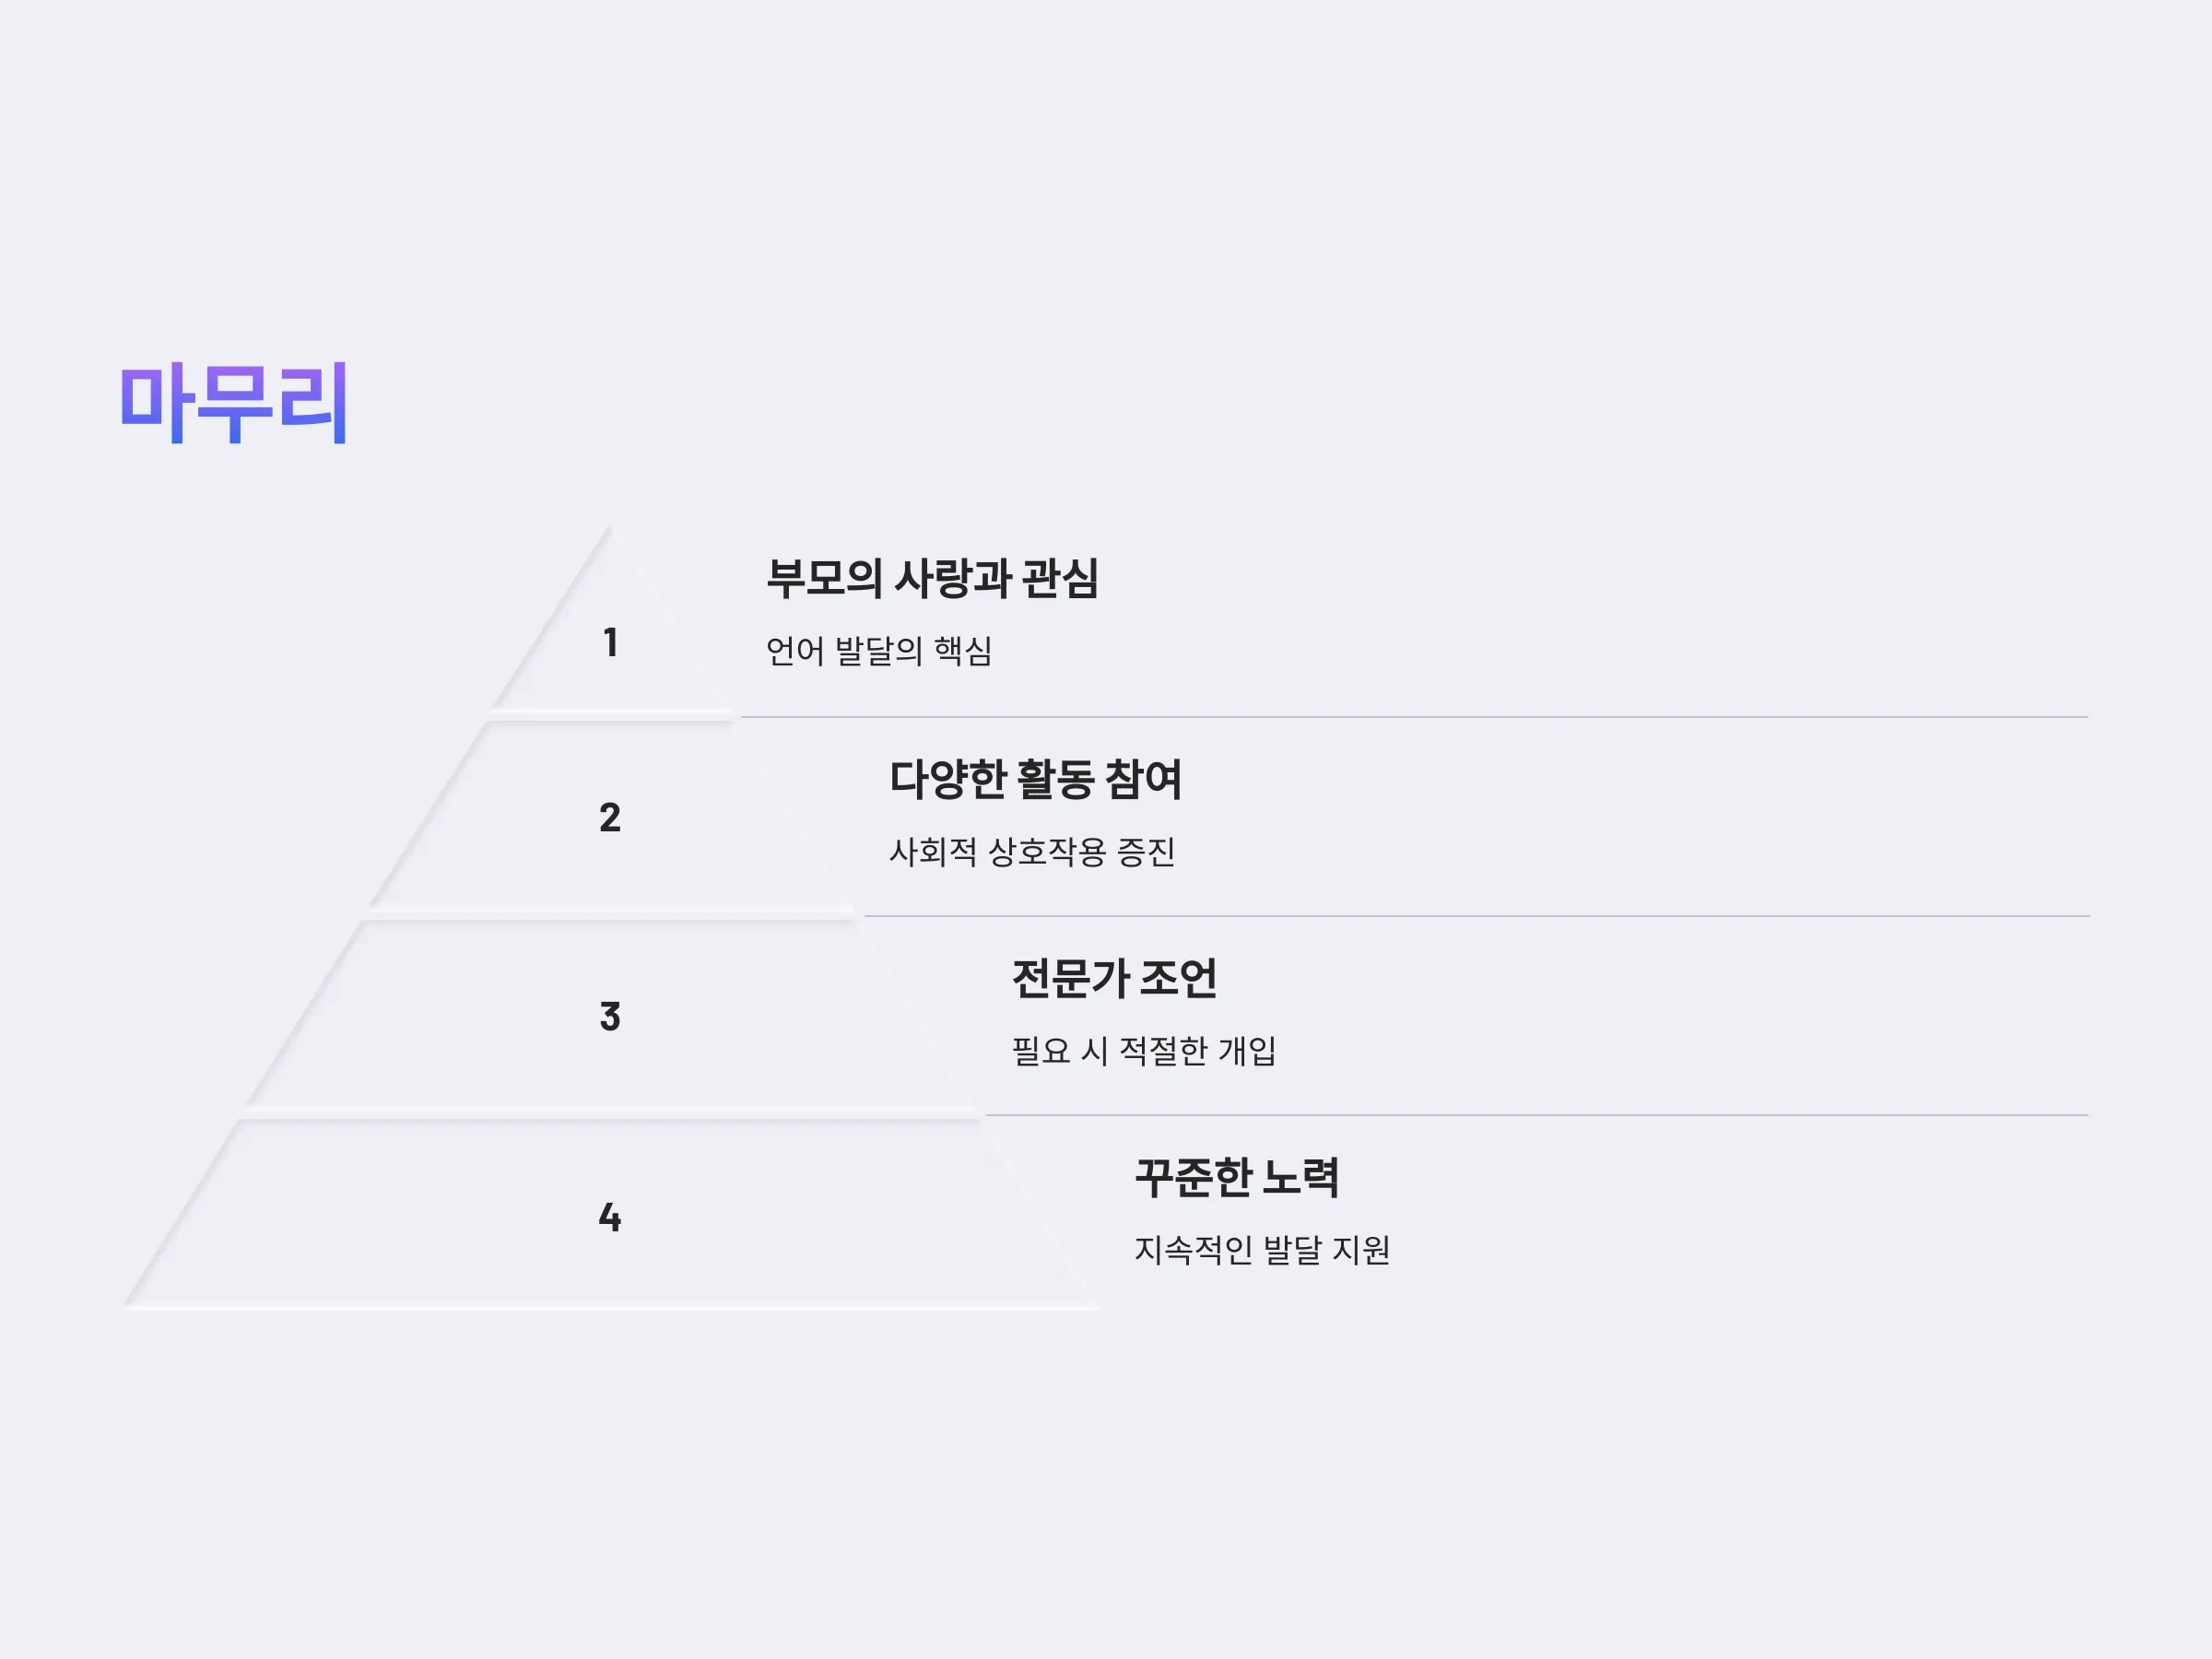Click the word 사랑과 in first heading
This screenshot has width=2212, height=1659.
coord(952,579)
